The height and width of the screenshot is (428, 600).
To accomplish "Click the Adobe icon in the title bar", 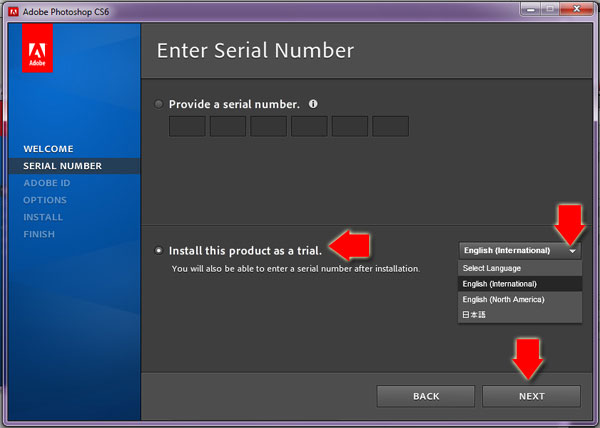I will pos(13,10).
